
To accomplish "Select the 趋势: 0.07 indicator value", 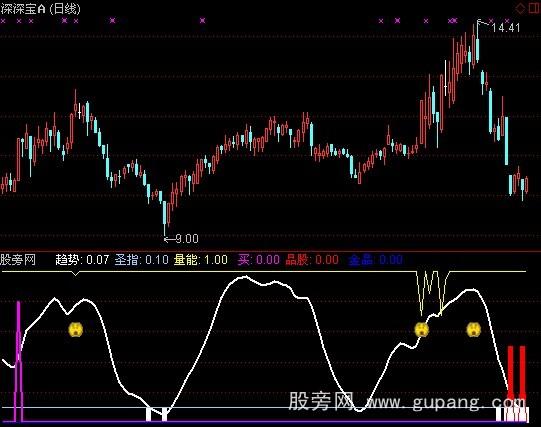I will (82, 260).
